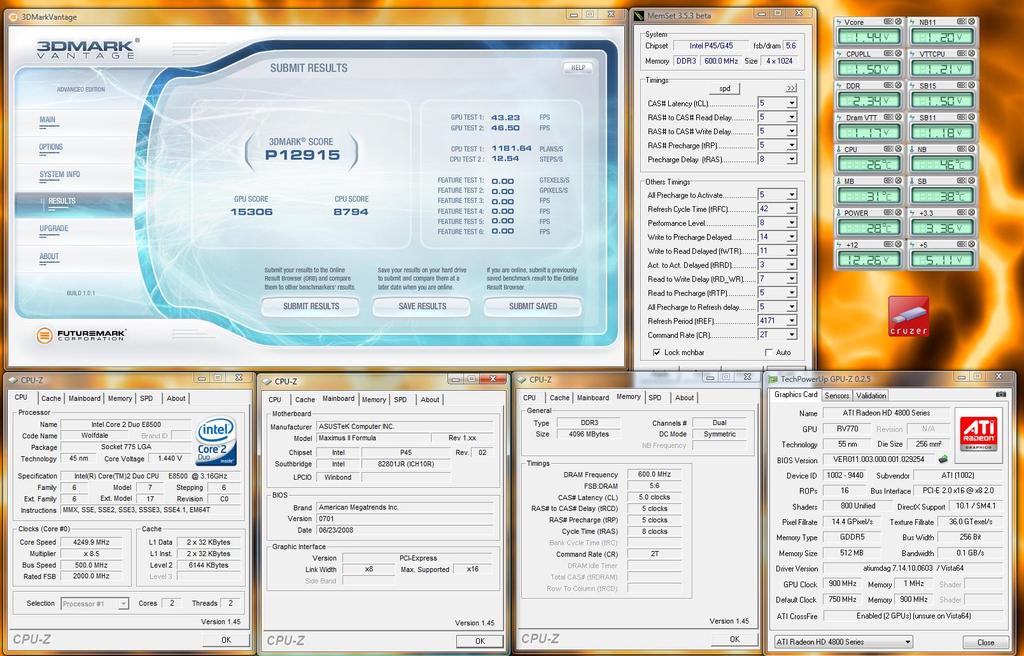Click the GPU SCORE value 15306
Screen dimensions: 1024x656
pos(251,212)
